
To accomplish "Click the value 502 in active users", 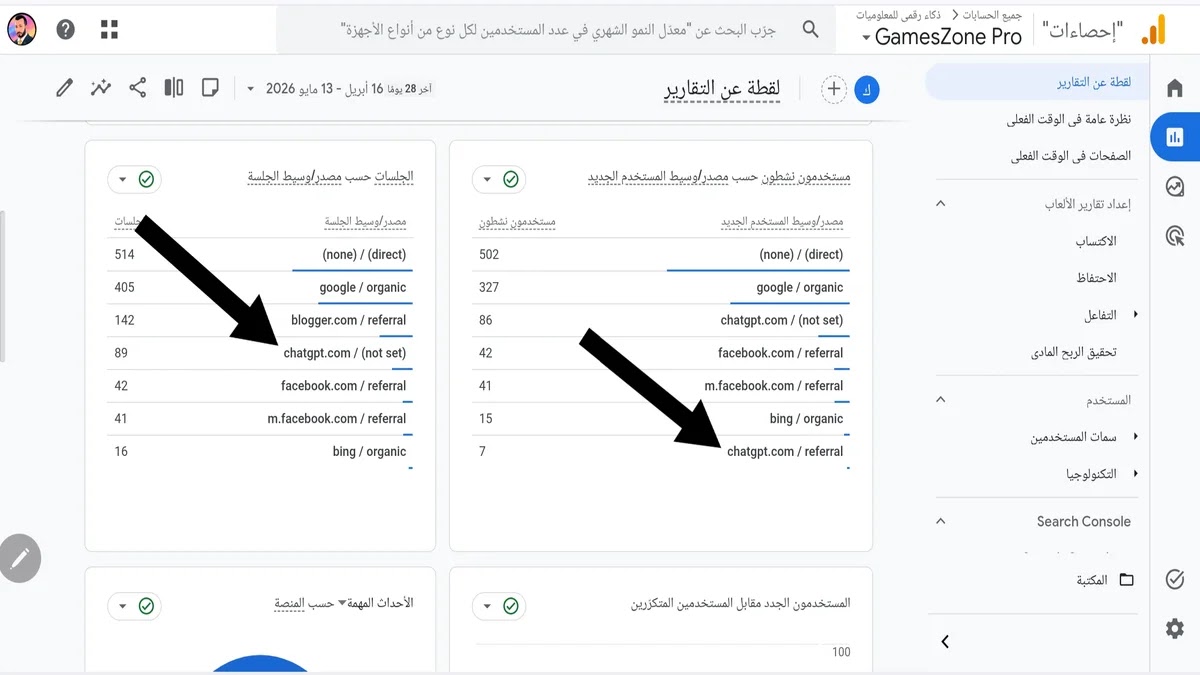I will (x=489, y=255).
